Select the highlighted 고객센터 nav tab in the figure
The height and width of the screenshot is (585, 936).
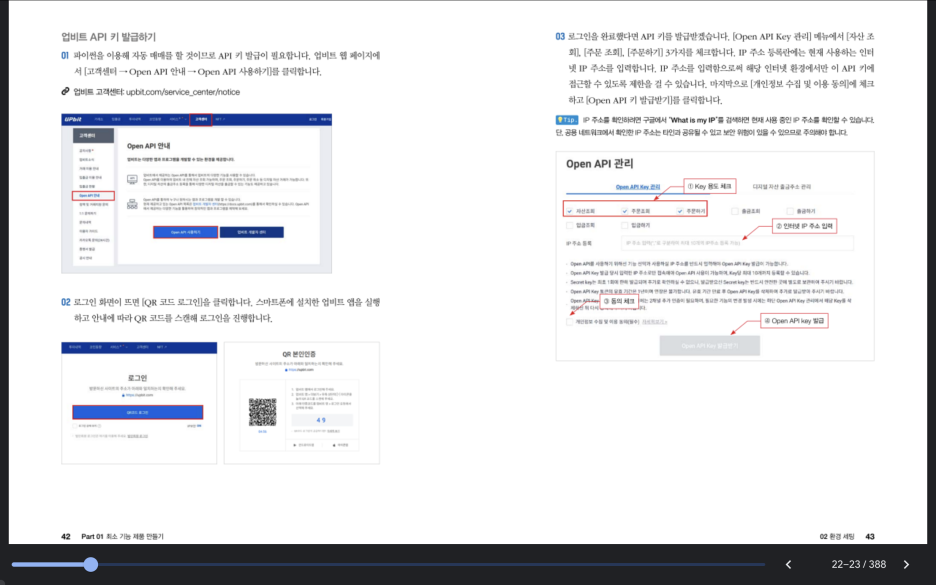pyautogui.click(x=201, y=119)
